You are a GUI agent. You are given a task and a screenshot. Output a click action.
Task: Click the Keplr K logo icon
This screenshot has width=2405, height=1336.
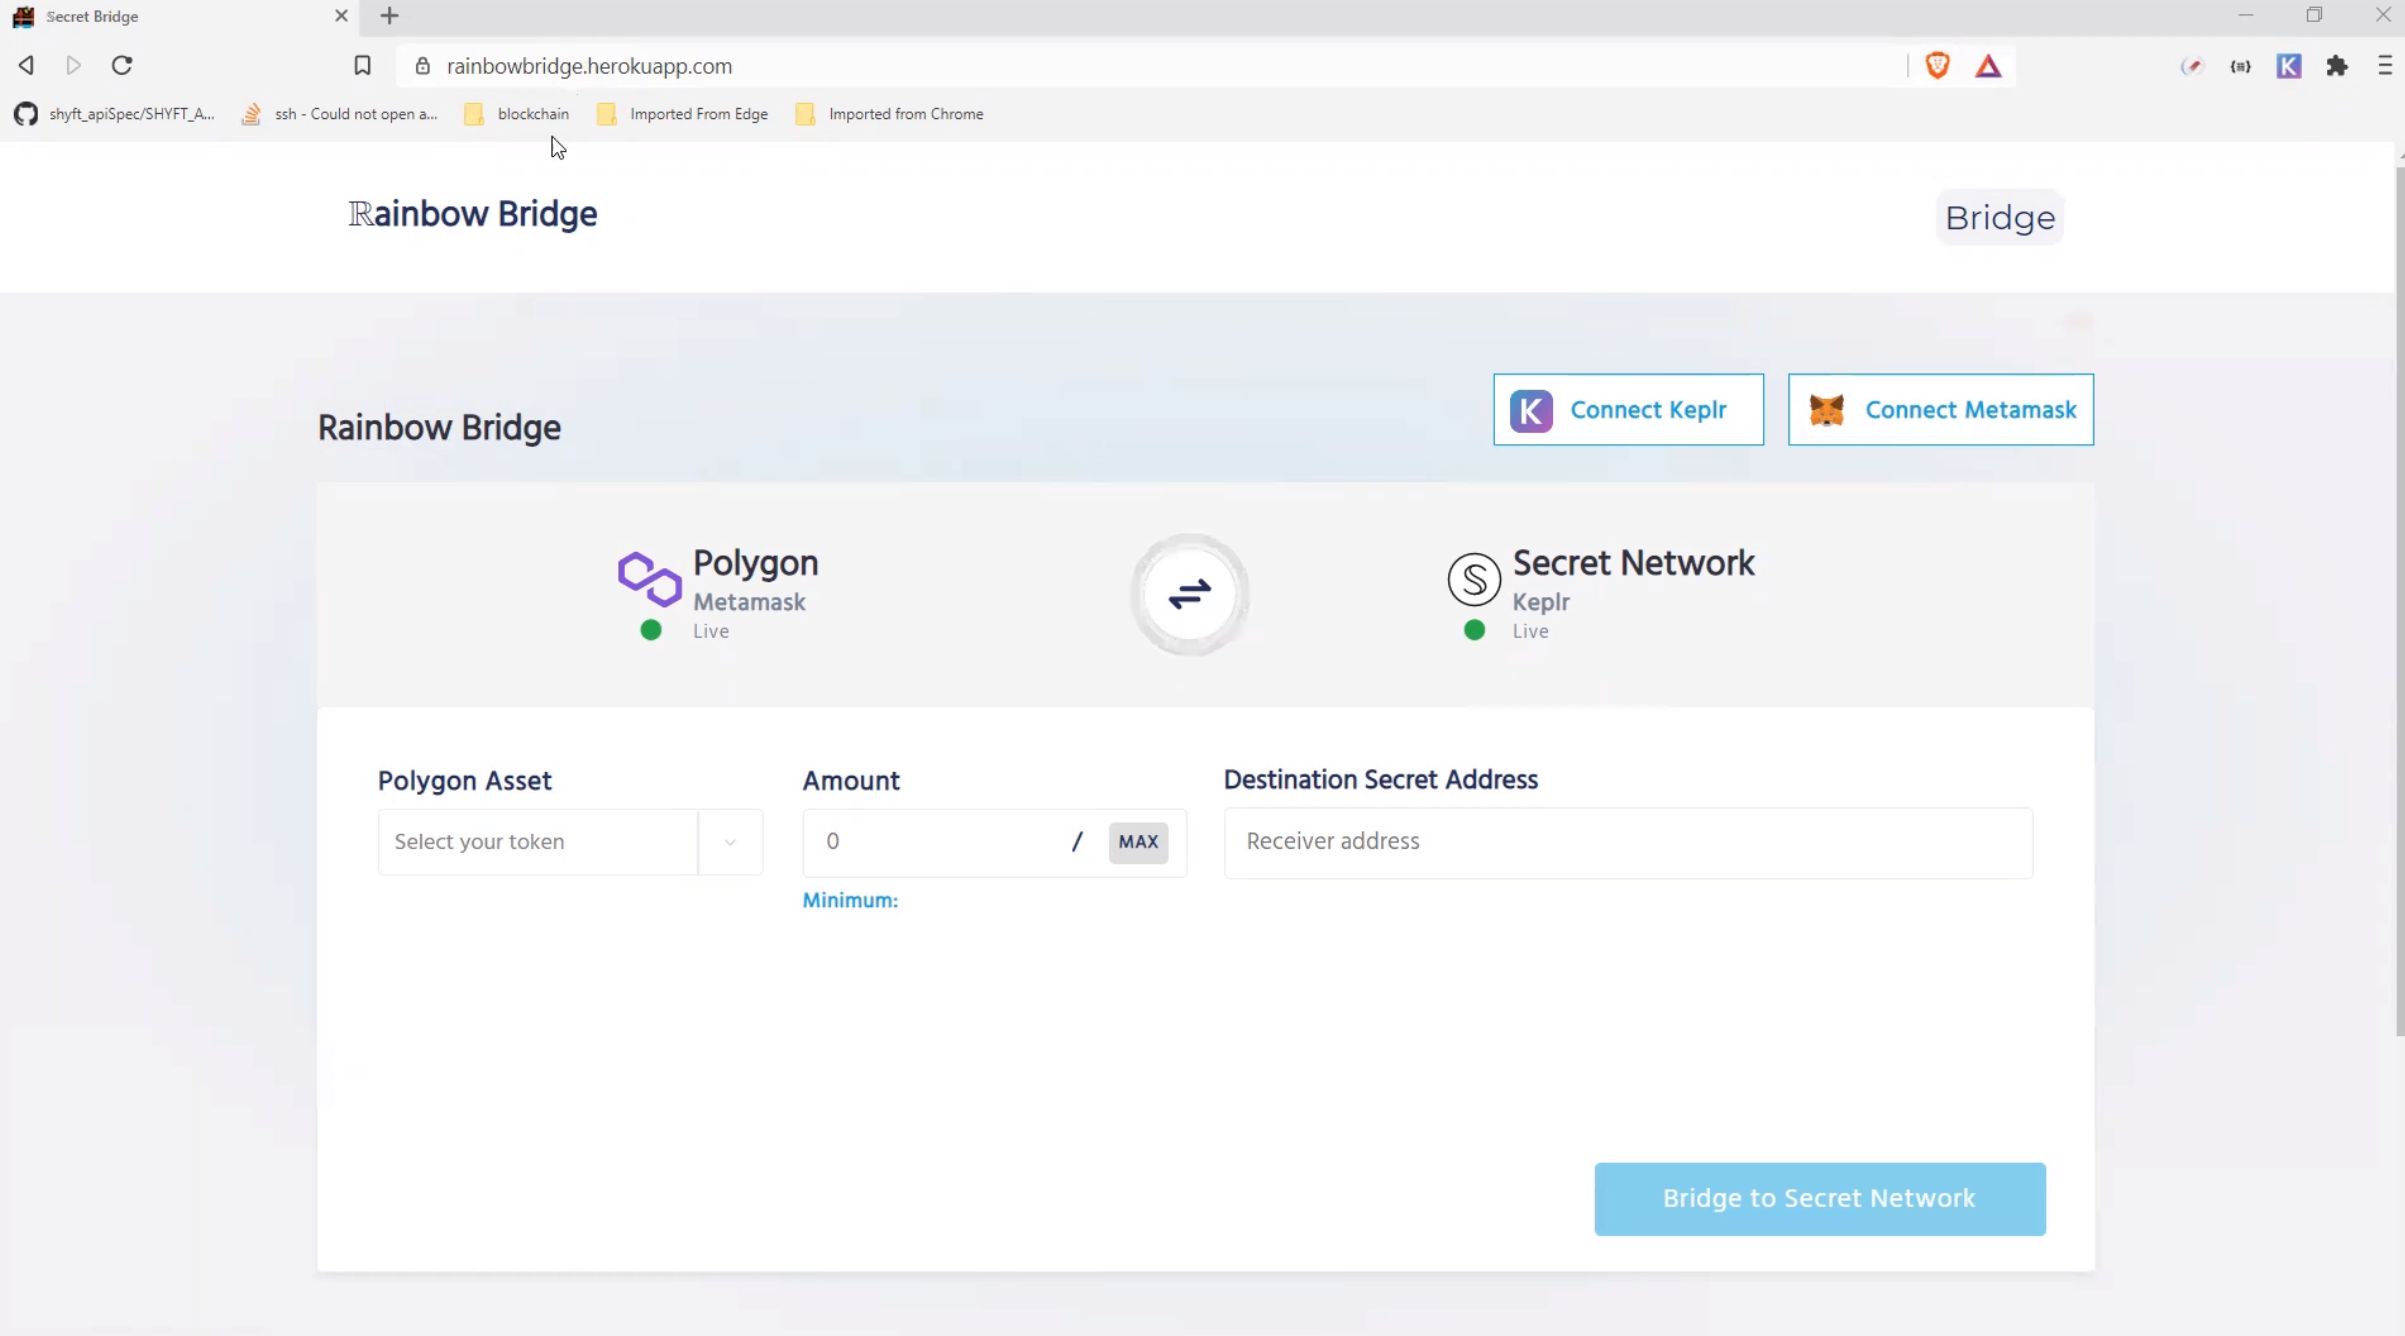tap(1531, 411)
